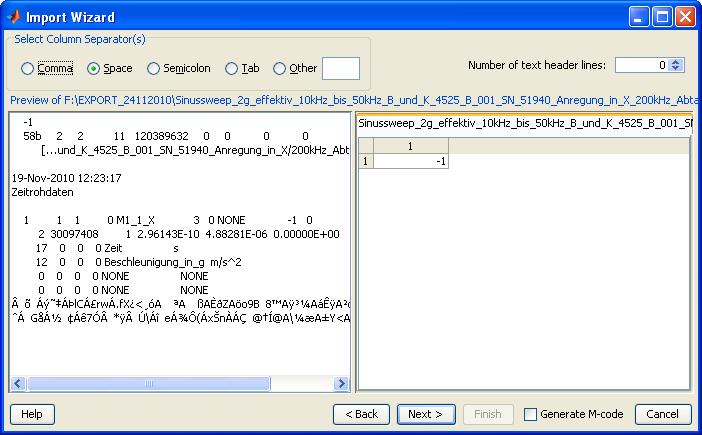Close the Import Wizard window
This screenshot has height=435, width=702.
685,17
